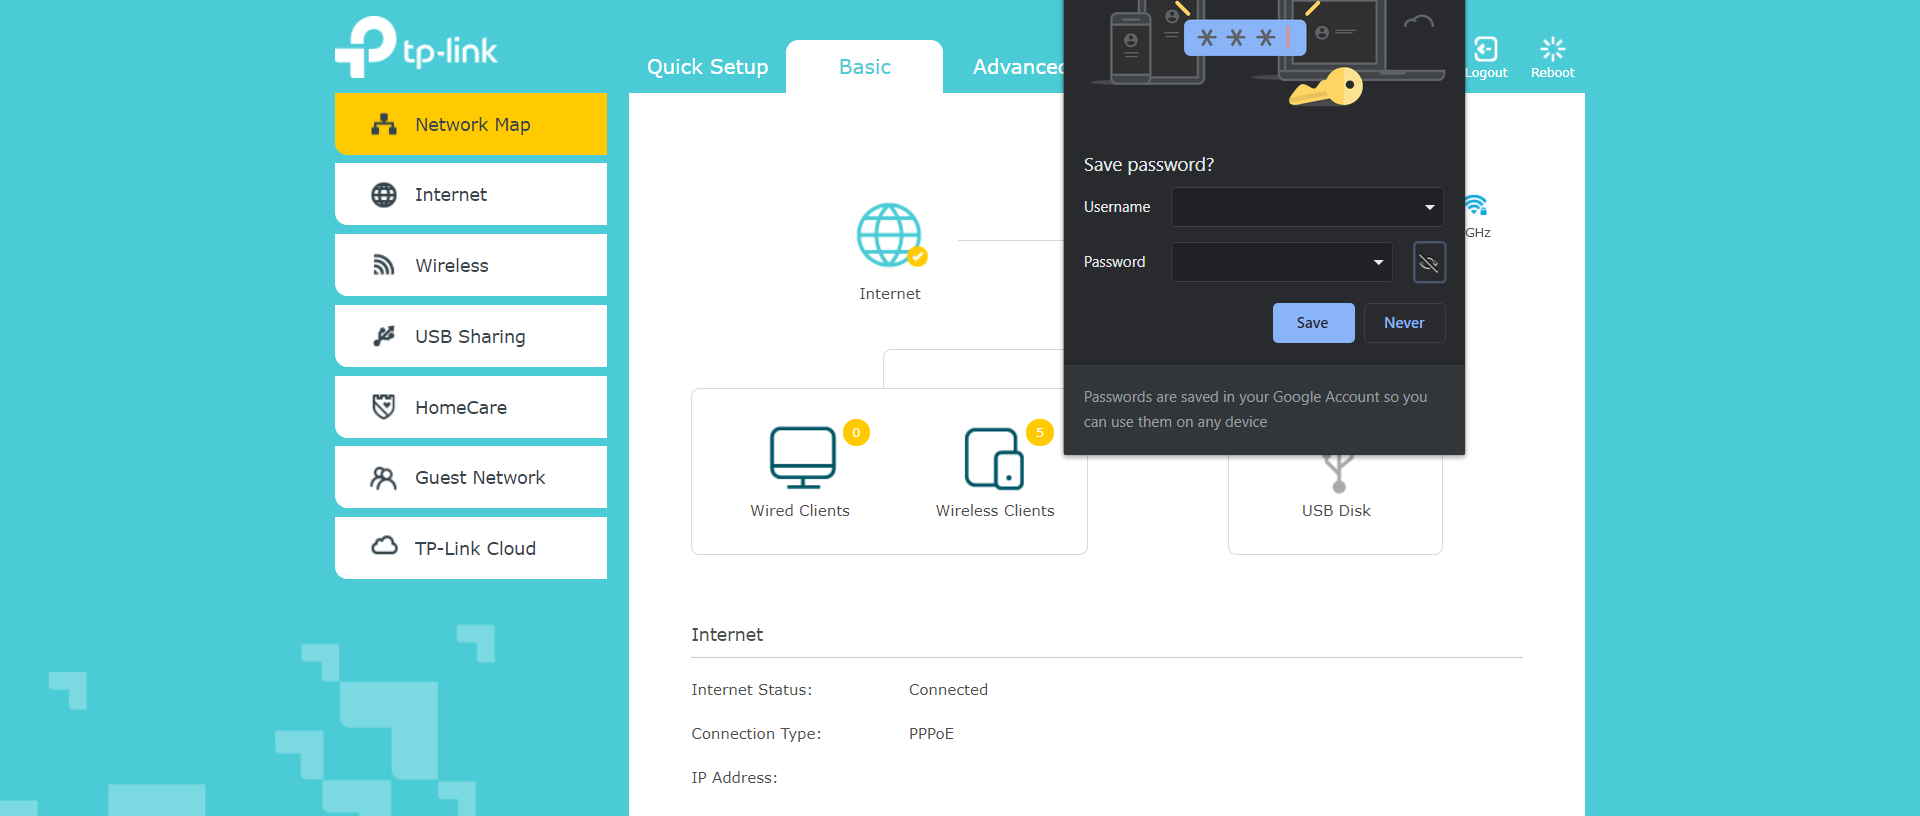
Task: Click the globe icon beside Internet in the sidebar
Action: (x=384, y=195)
